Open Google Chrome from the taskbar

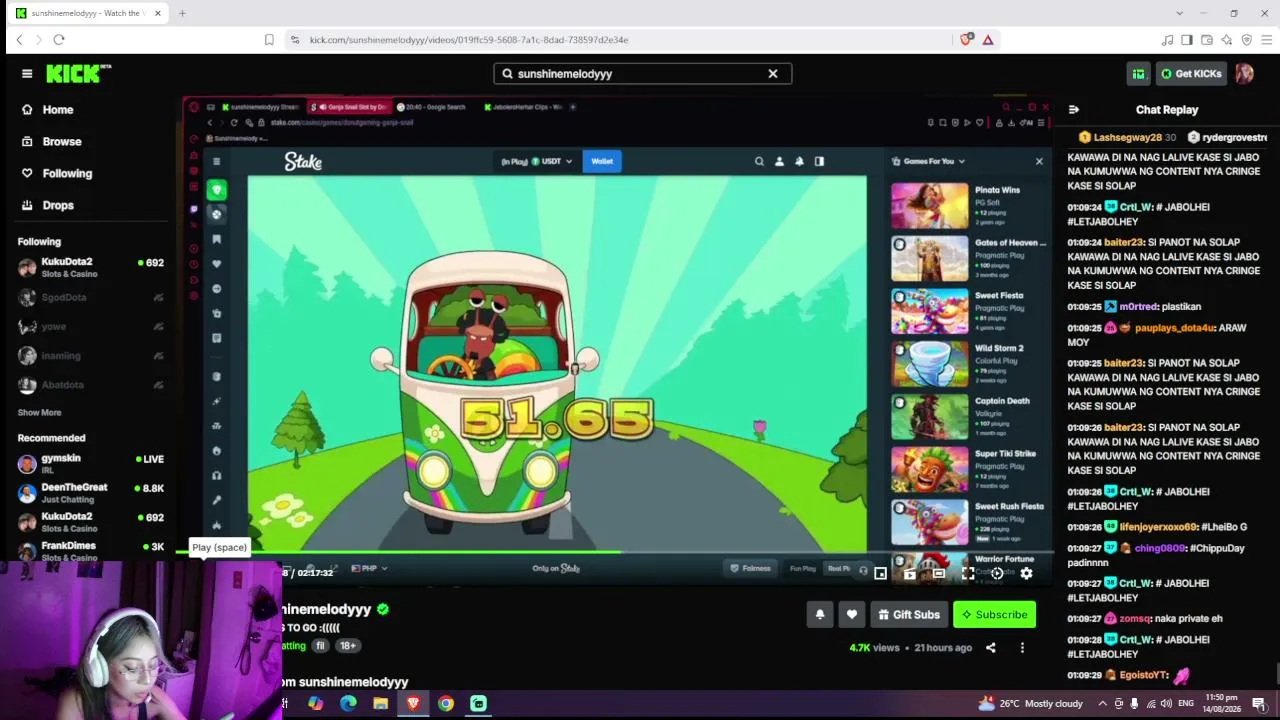(x=446, y=703)
